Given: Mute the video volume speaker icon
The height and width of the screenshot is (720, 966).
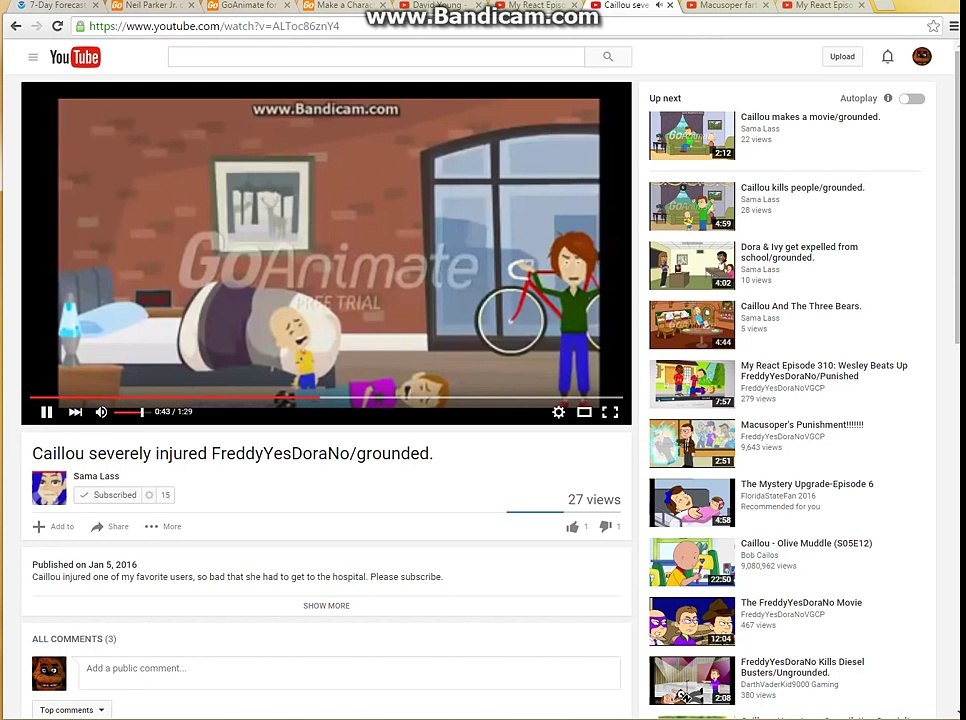Looking at the screenshot, I should (x=102, y=412).
